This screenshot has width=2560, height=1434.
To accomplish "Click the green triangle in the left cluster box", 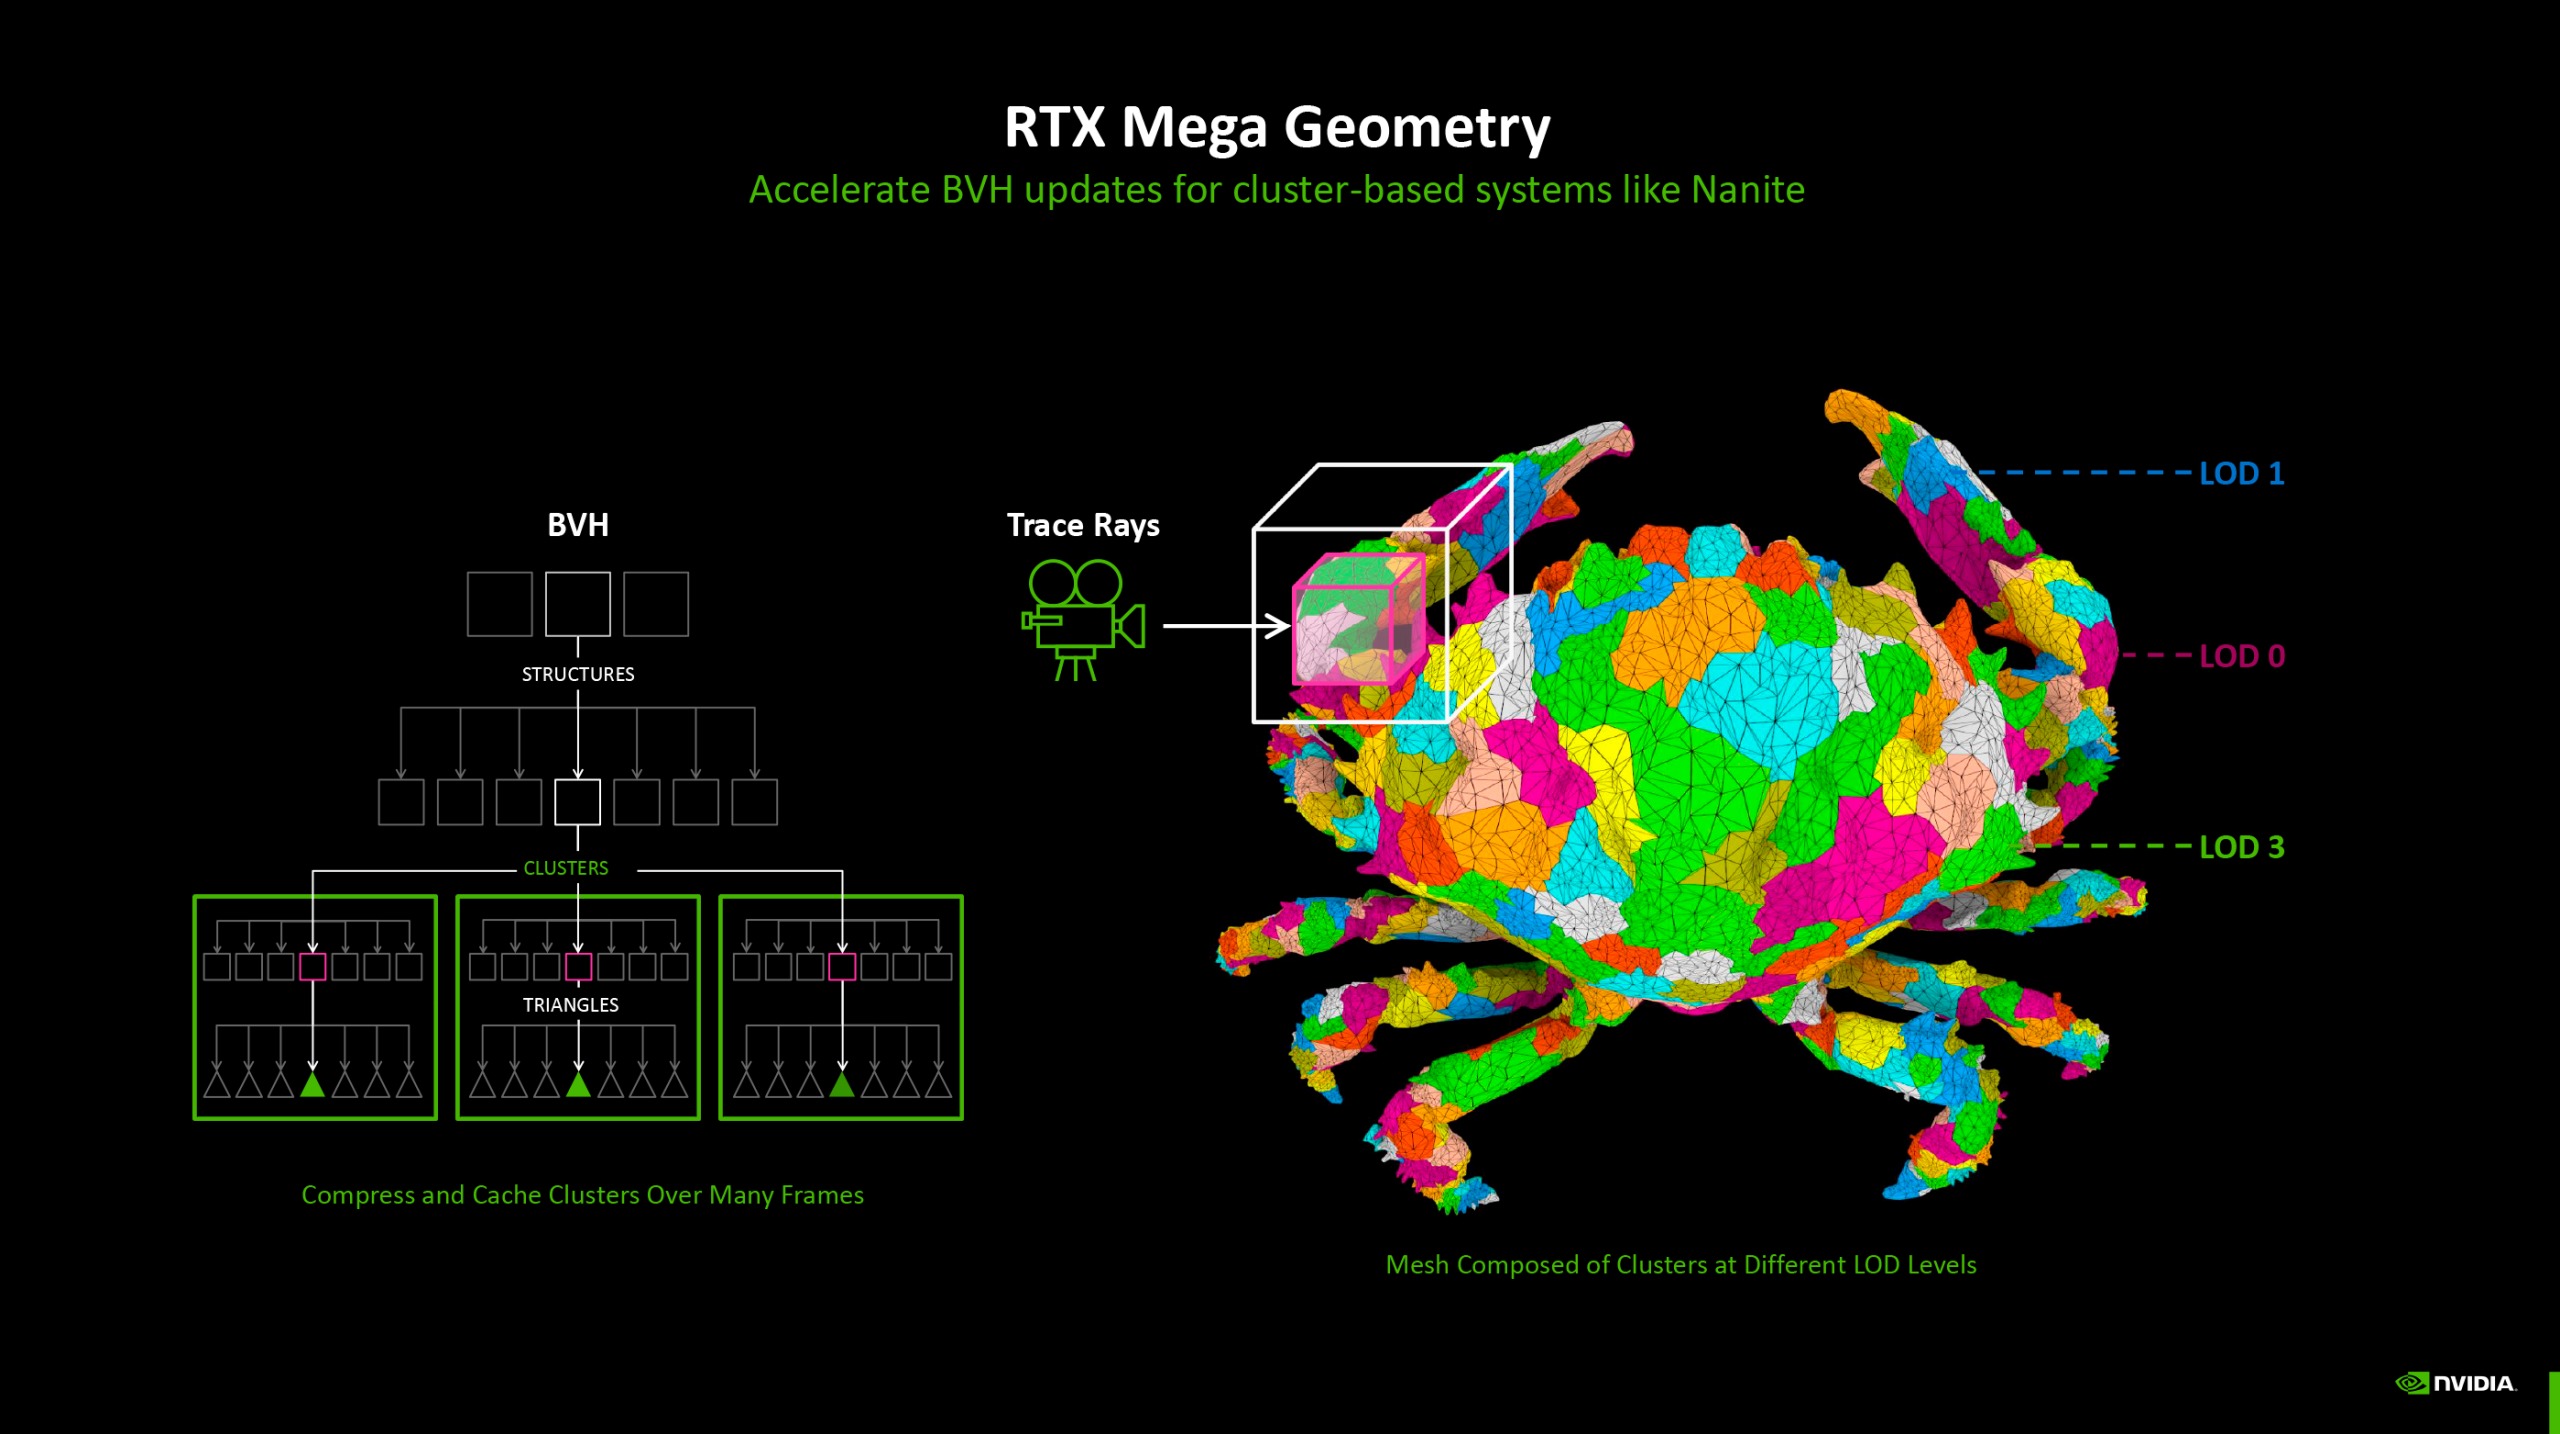I will point(313,1084).
